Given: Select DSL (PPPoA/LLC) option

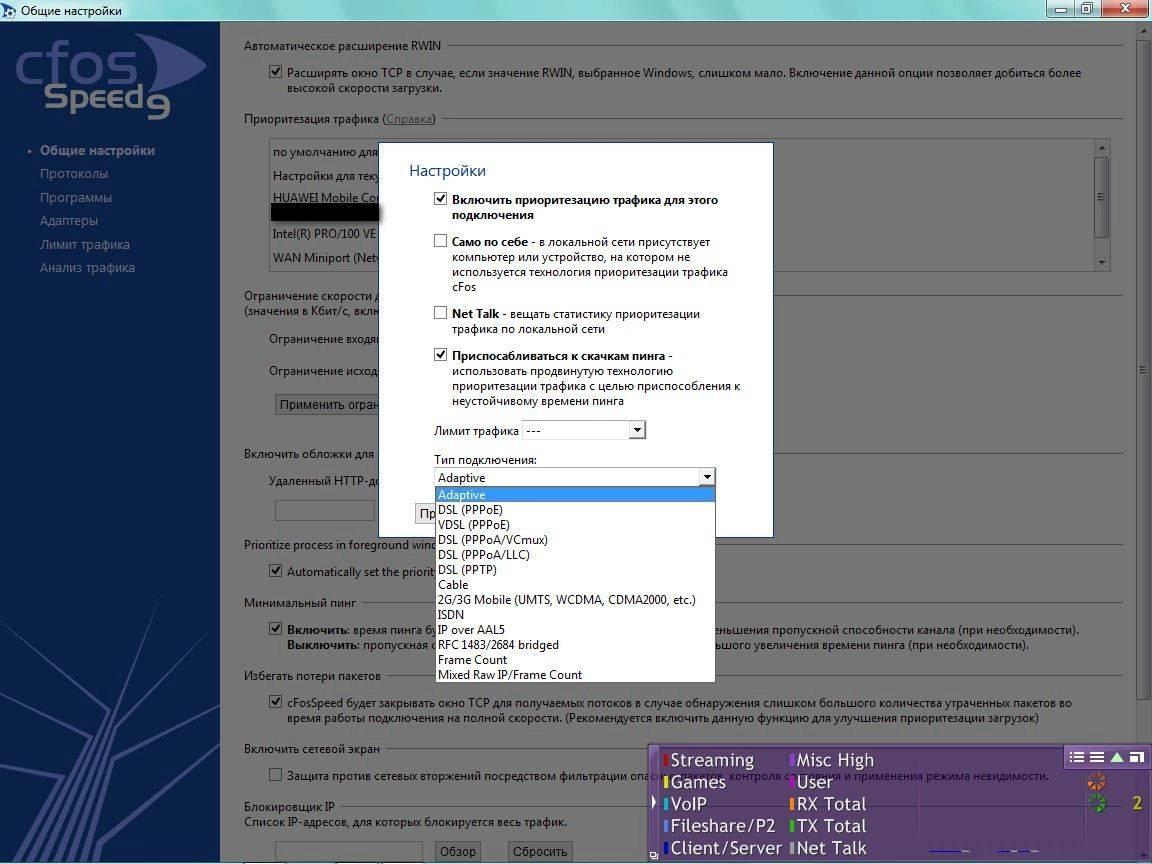Looking at the screenshot, I should click(x=575, y=555).
